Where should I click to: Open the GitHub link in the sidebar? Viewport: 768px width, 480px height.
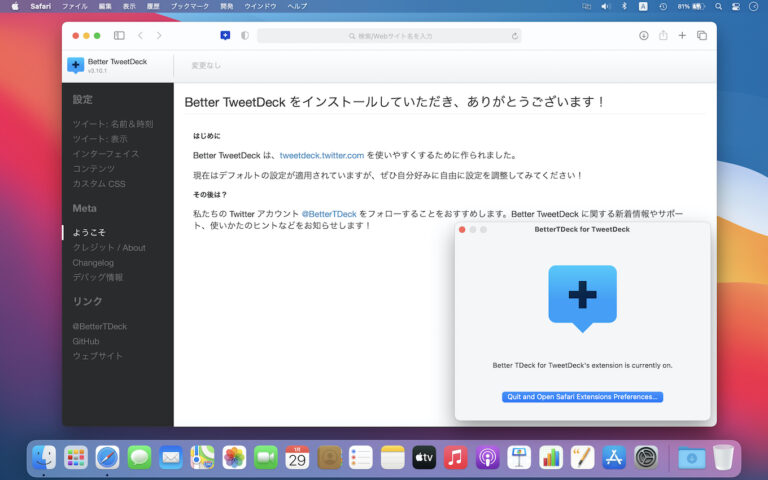coord(86,341)
